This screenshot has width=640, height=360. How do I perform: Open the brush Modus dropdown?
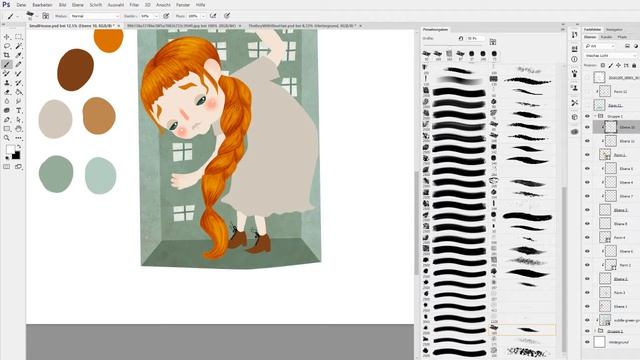(x=95, y=16)
